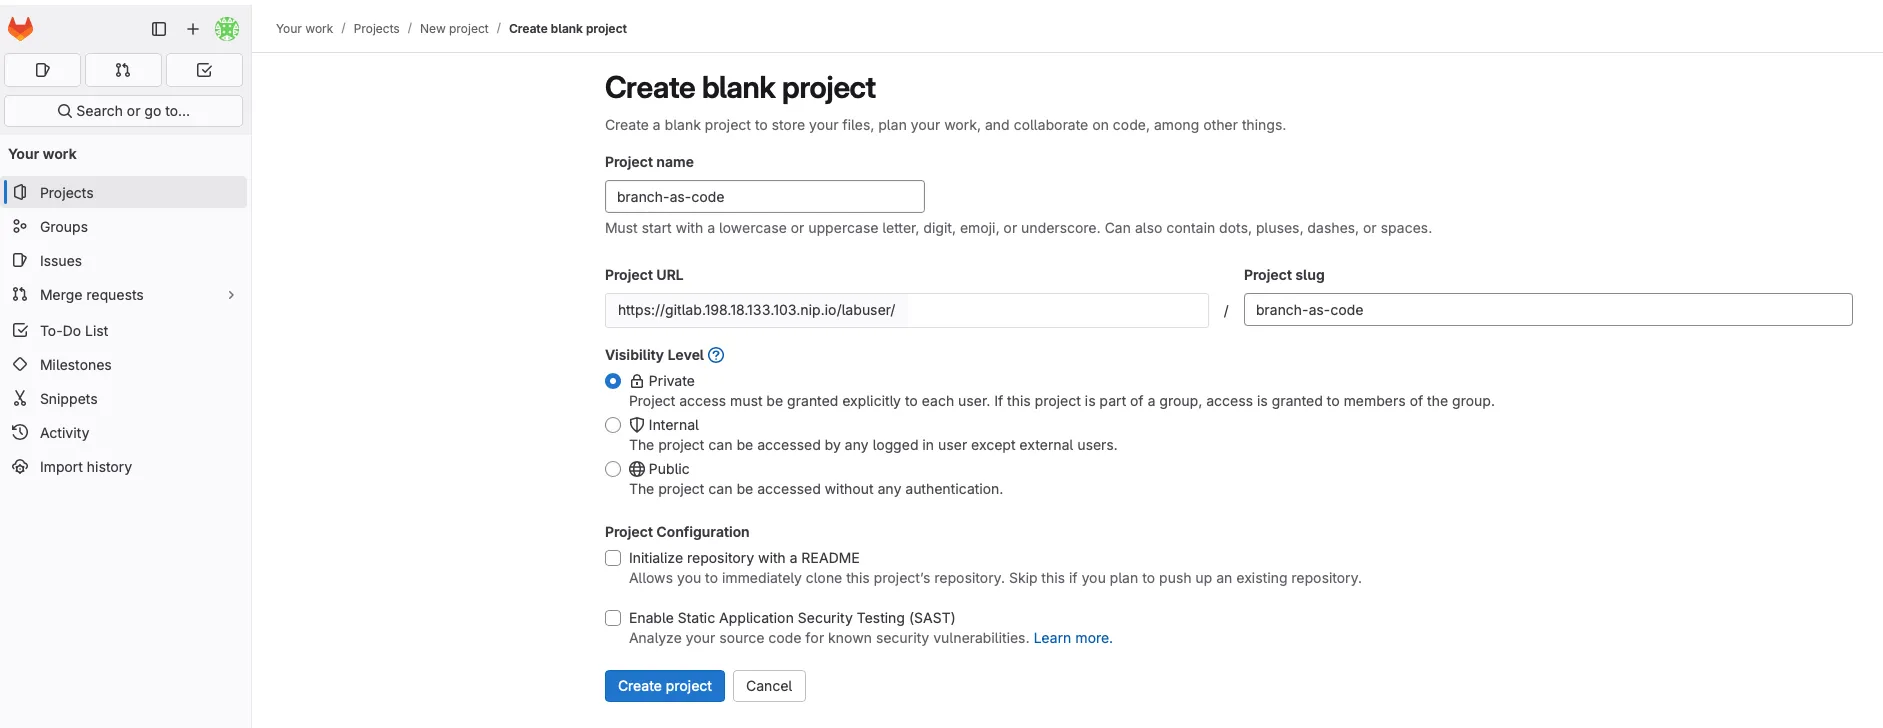Image resolution: width=1883 pixels, height=728 pixels.
Task: Expand the Merge requests submenu chevron
Action: 231,295
